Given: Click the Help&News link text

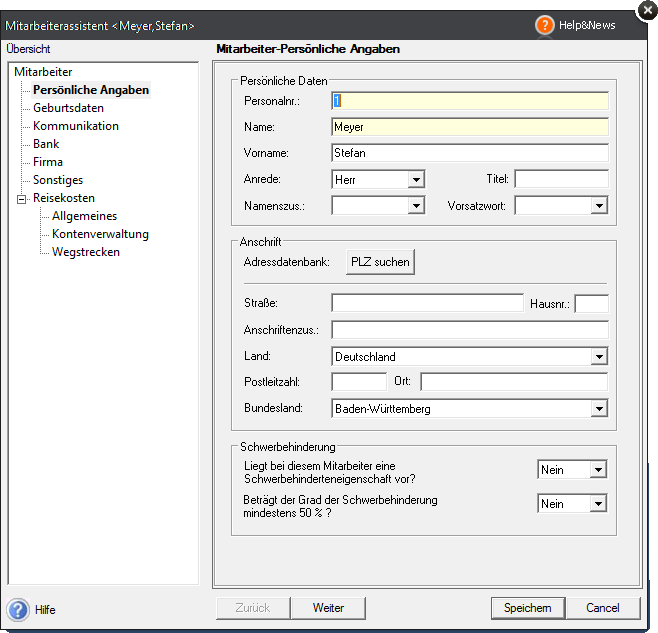Looking at the screenshot, I should pos(587,25).
